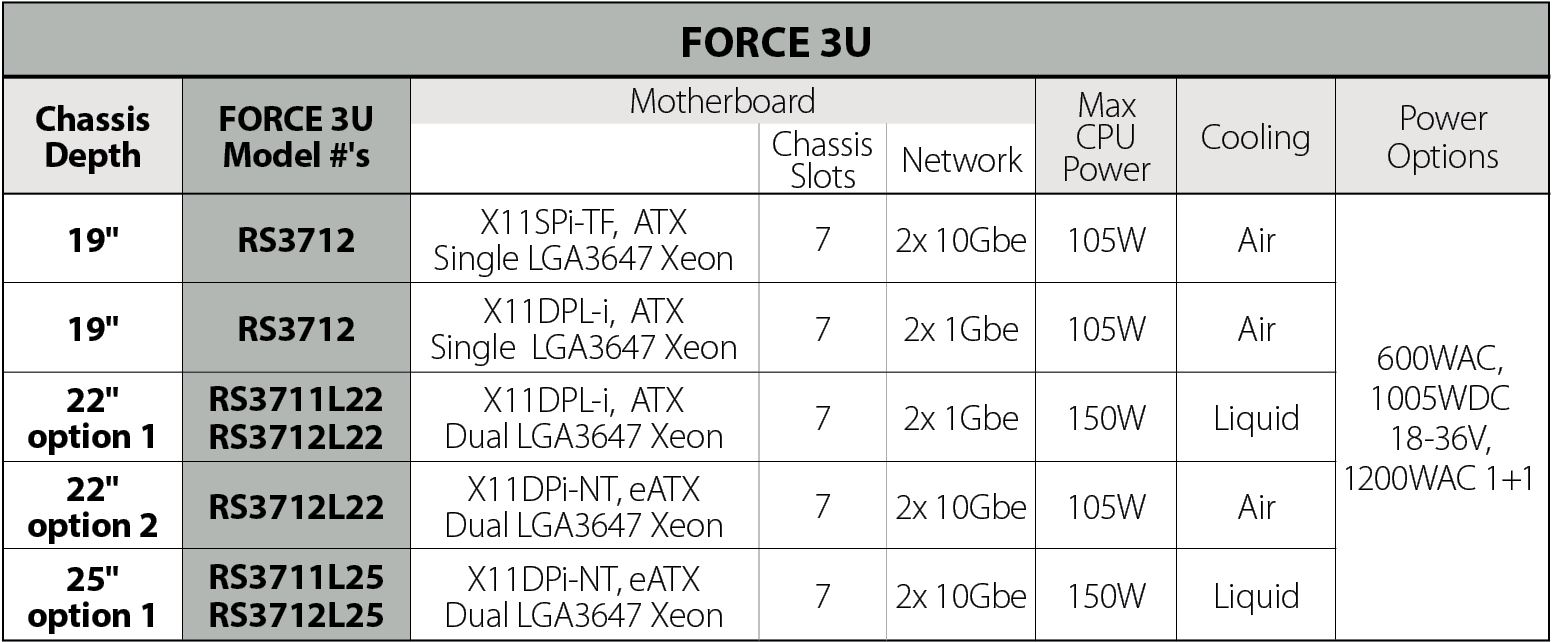Image resolution: width=1553 pixels, height=642 pixels.
Task: Click the RS3711L25 RS3712L25 model cell
Action: (296, 595)
